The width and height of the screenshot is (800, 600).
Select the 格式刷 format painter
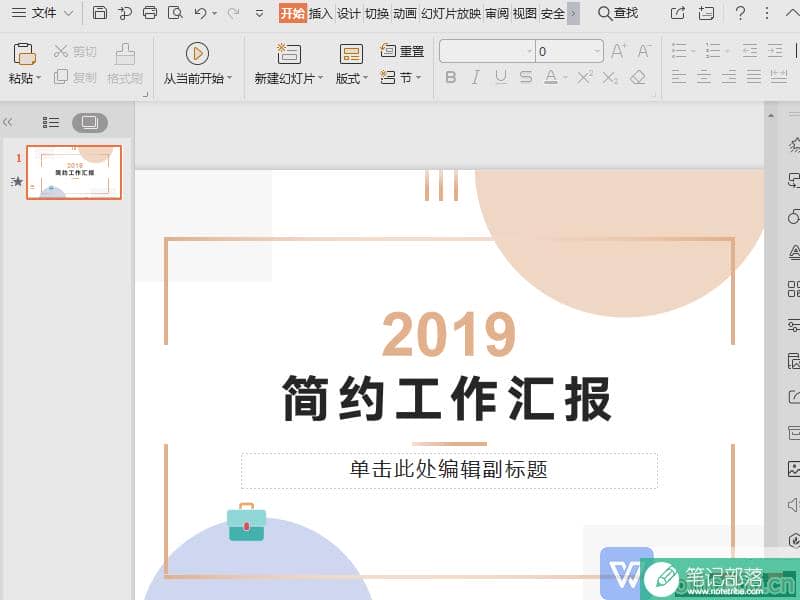pyautogui.click(x=125, y=64)
